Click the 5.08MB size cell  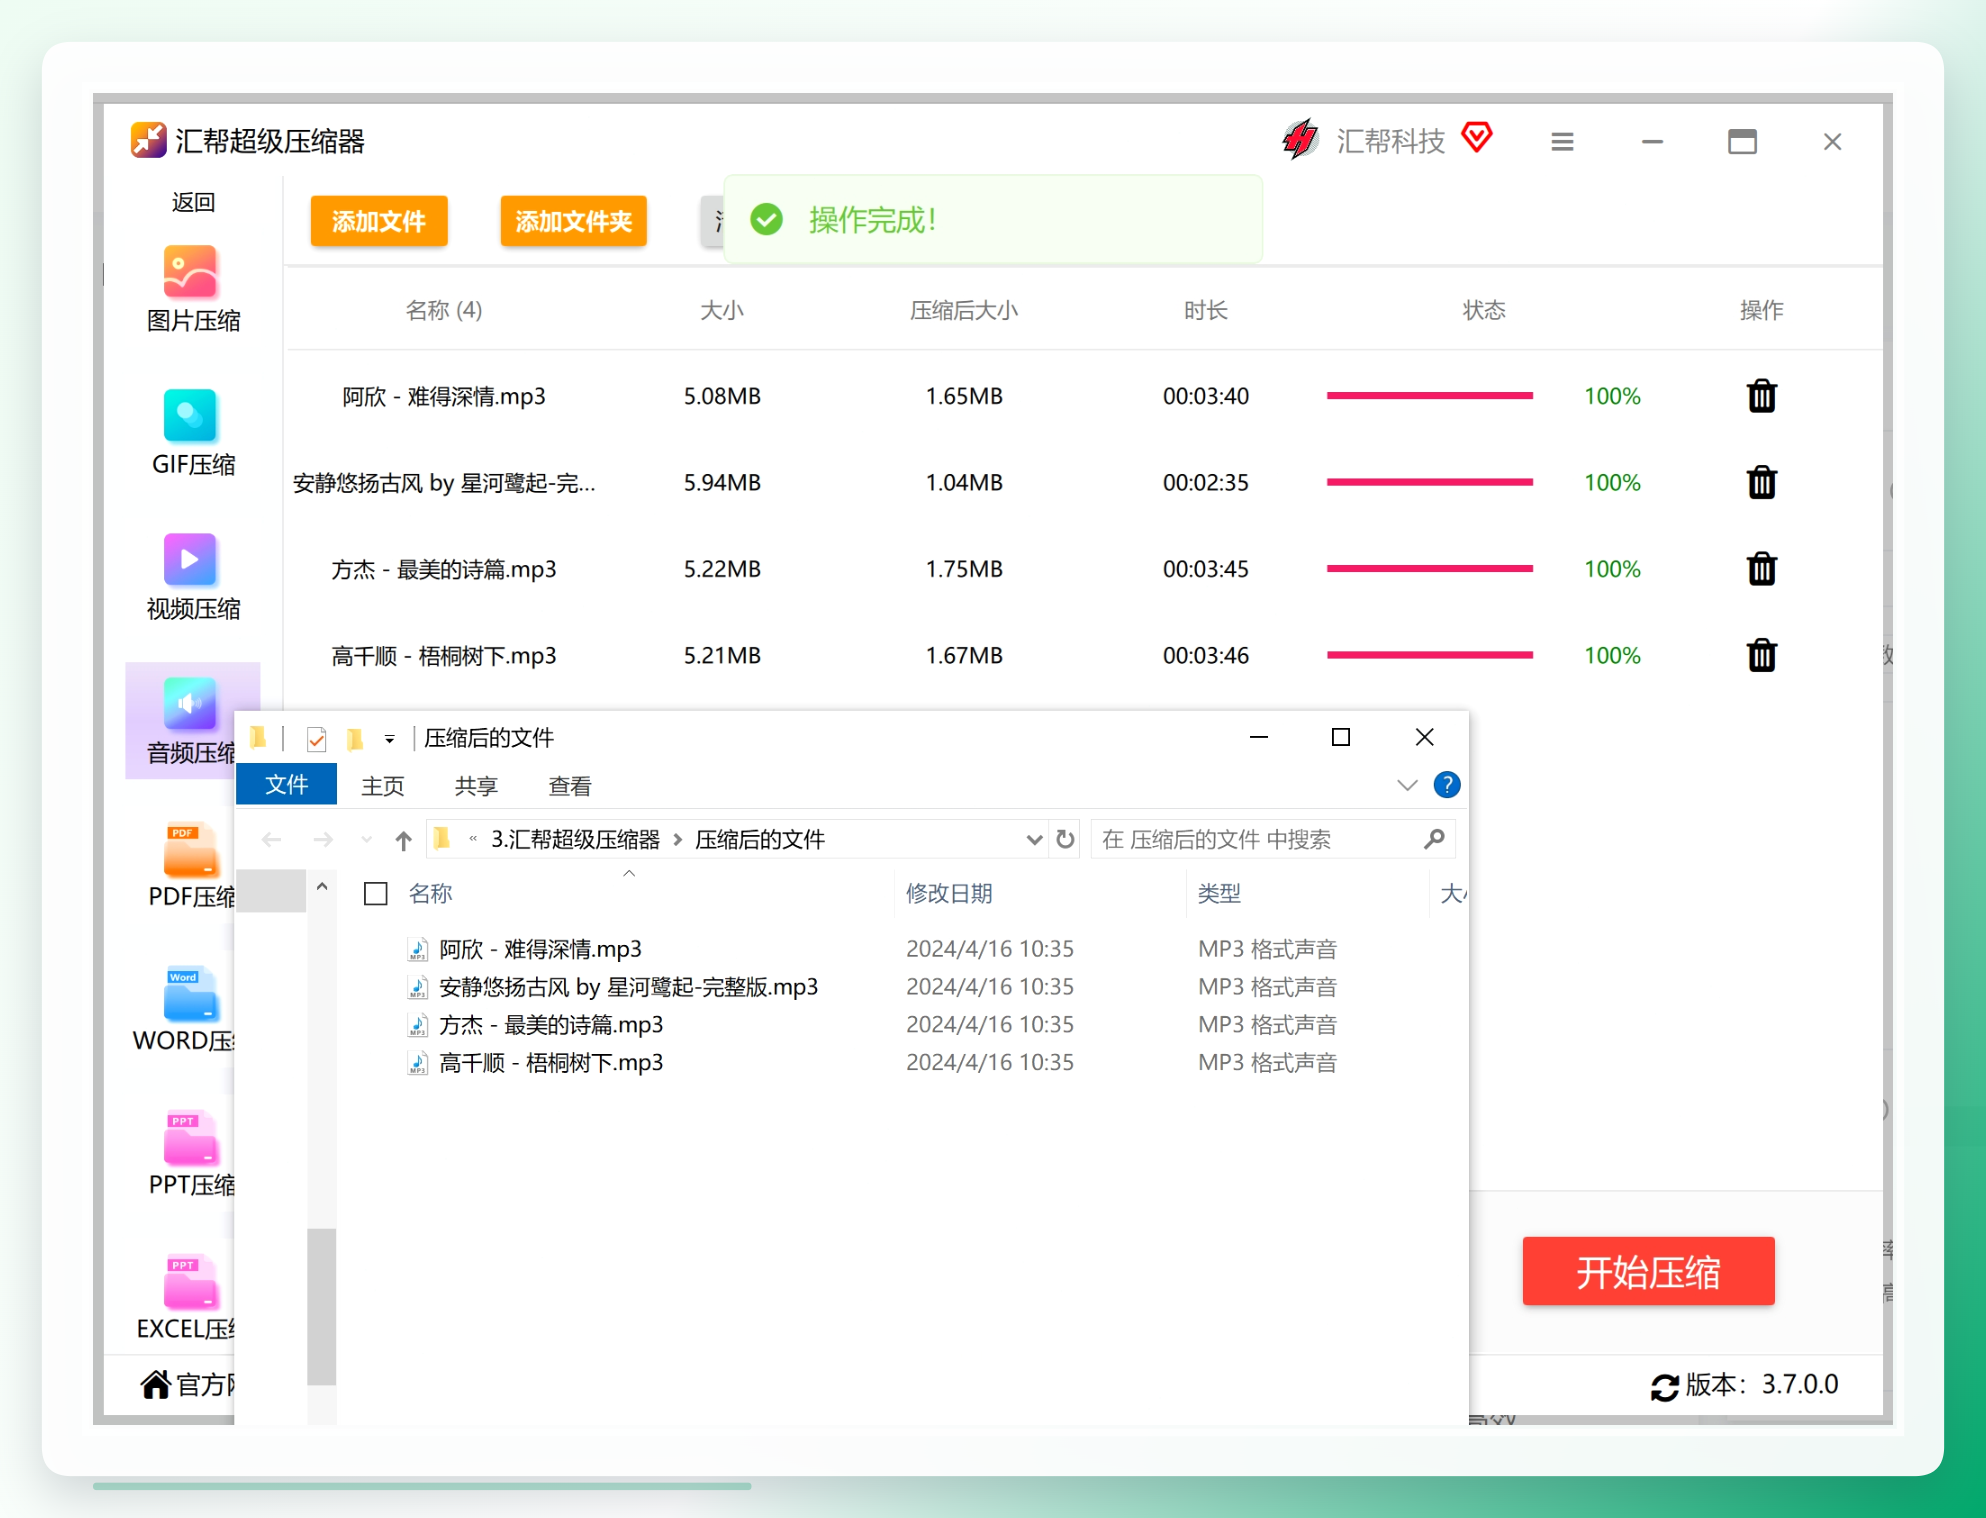pos(722,396)
